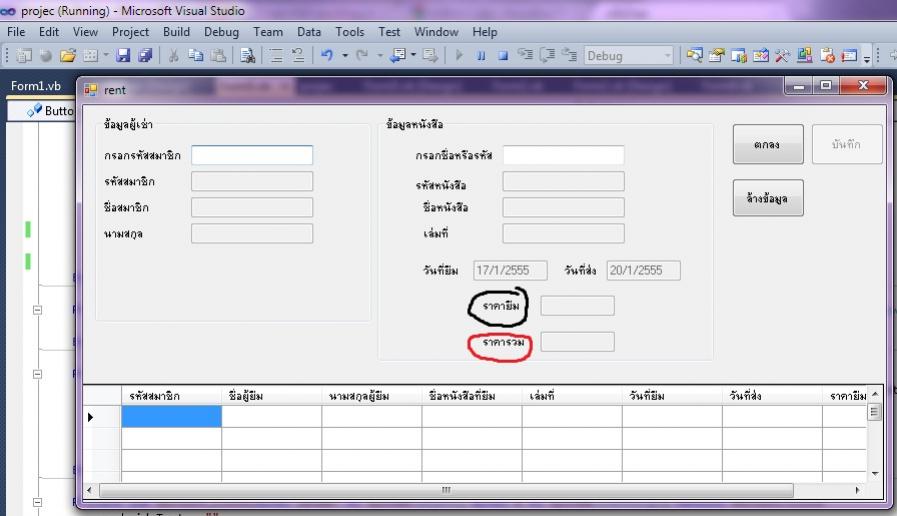The image size is (897, 516).
Task: Select the highlighted first grid cell
Action: (172, 416)
